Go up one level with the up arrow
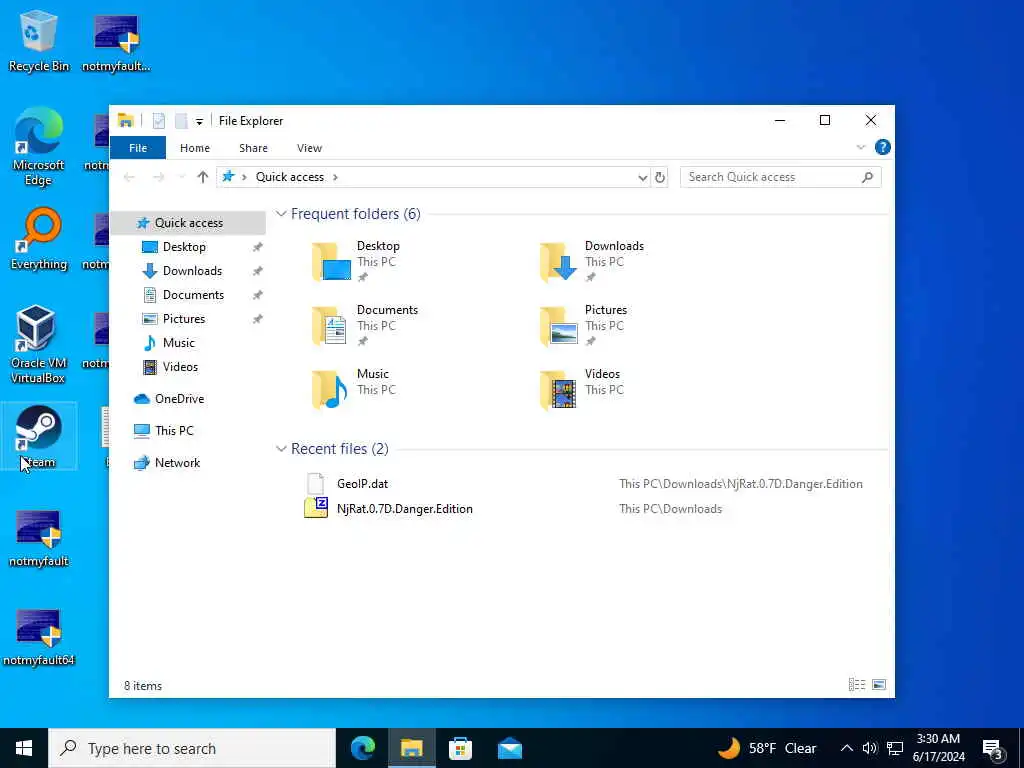The image size is (1024, 768). coord(202,177)
